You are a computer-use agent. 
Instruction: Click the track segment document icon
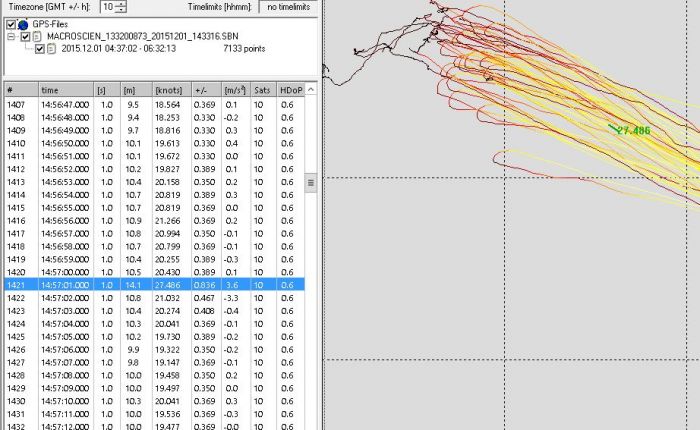pos(52,47)
